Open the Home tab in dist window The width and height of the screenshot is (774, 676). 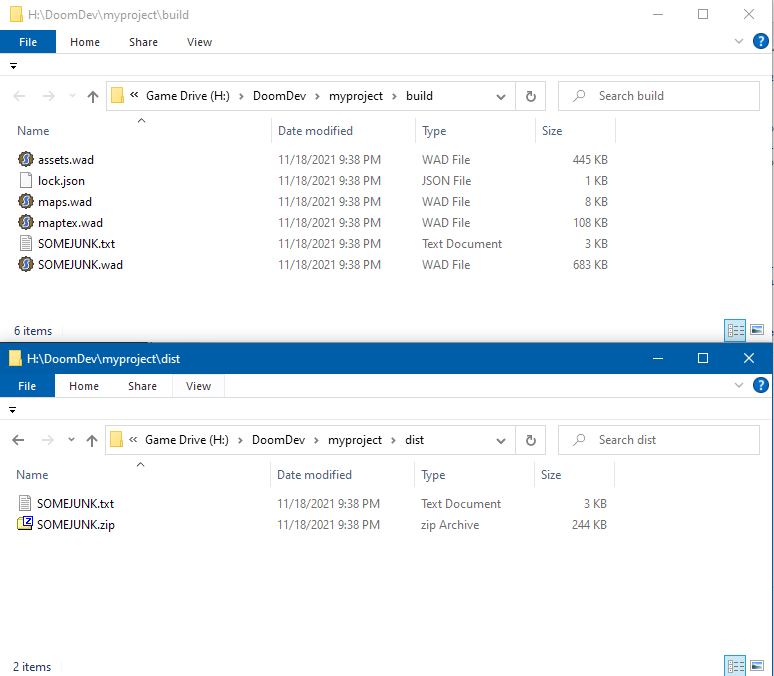pos(84,386)
